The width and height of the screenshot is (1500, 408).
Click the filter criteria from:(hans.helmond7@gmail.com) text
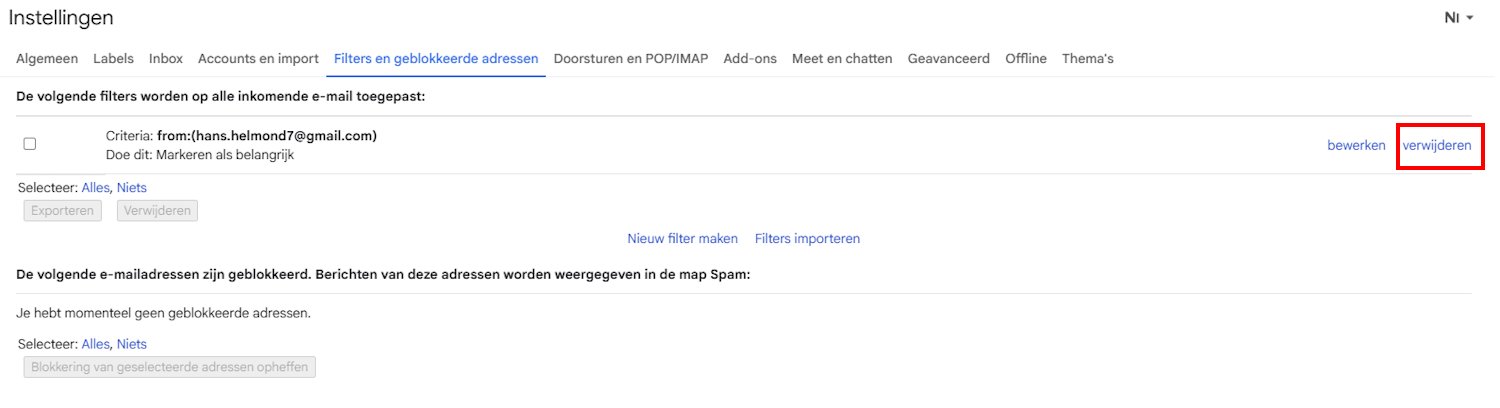267,135
